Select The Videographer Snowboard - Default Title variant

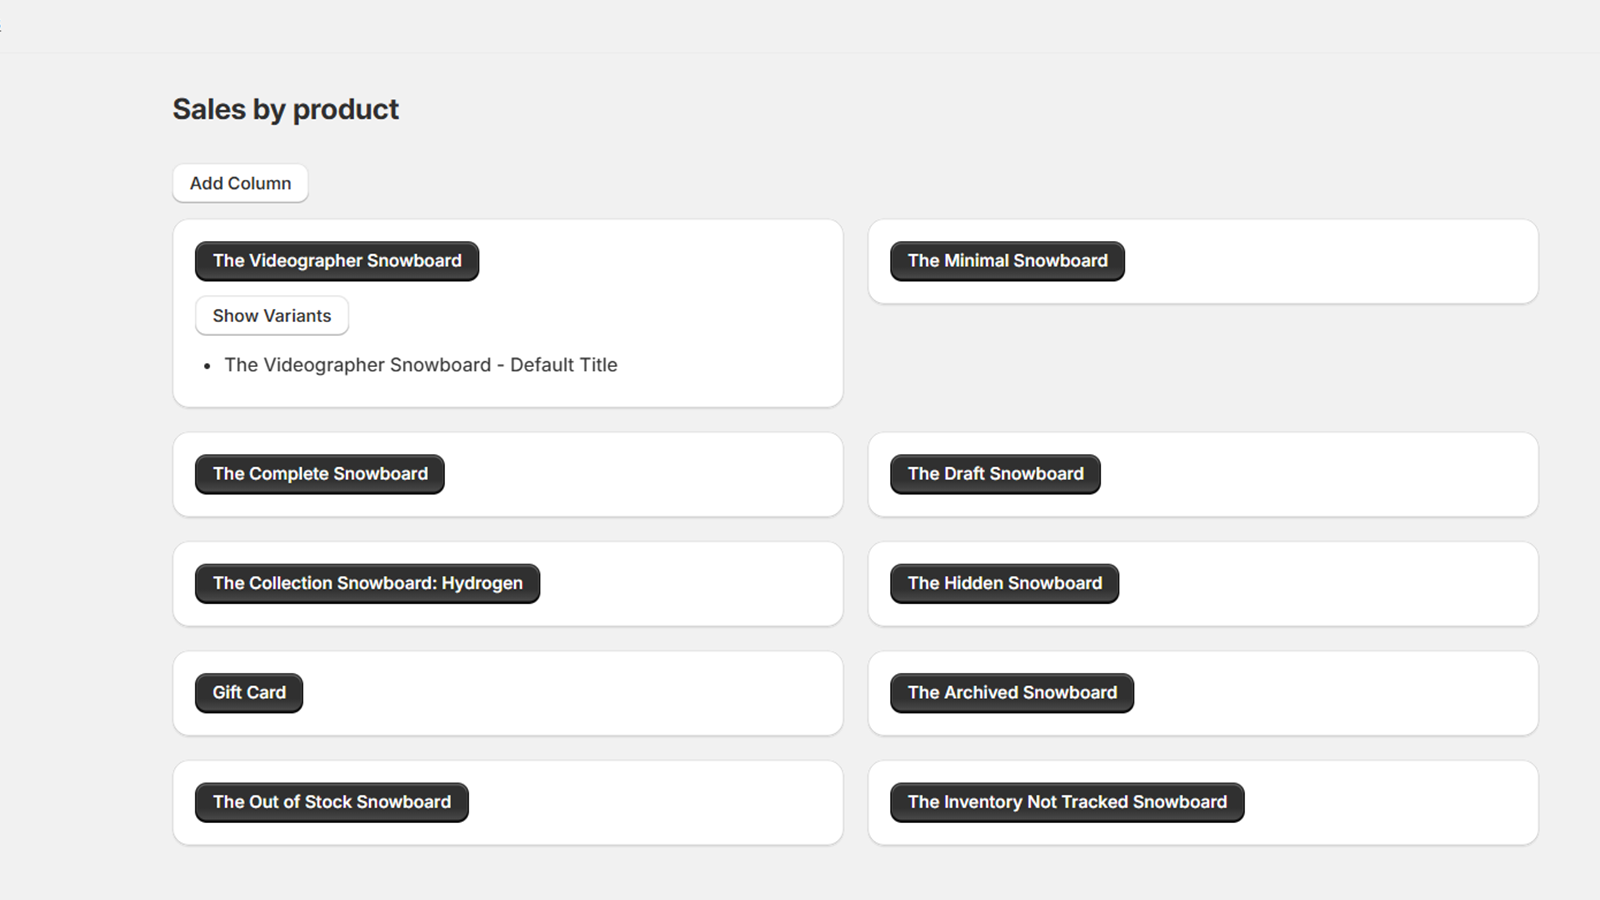(420, 365)
